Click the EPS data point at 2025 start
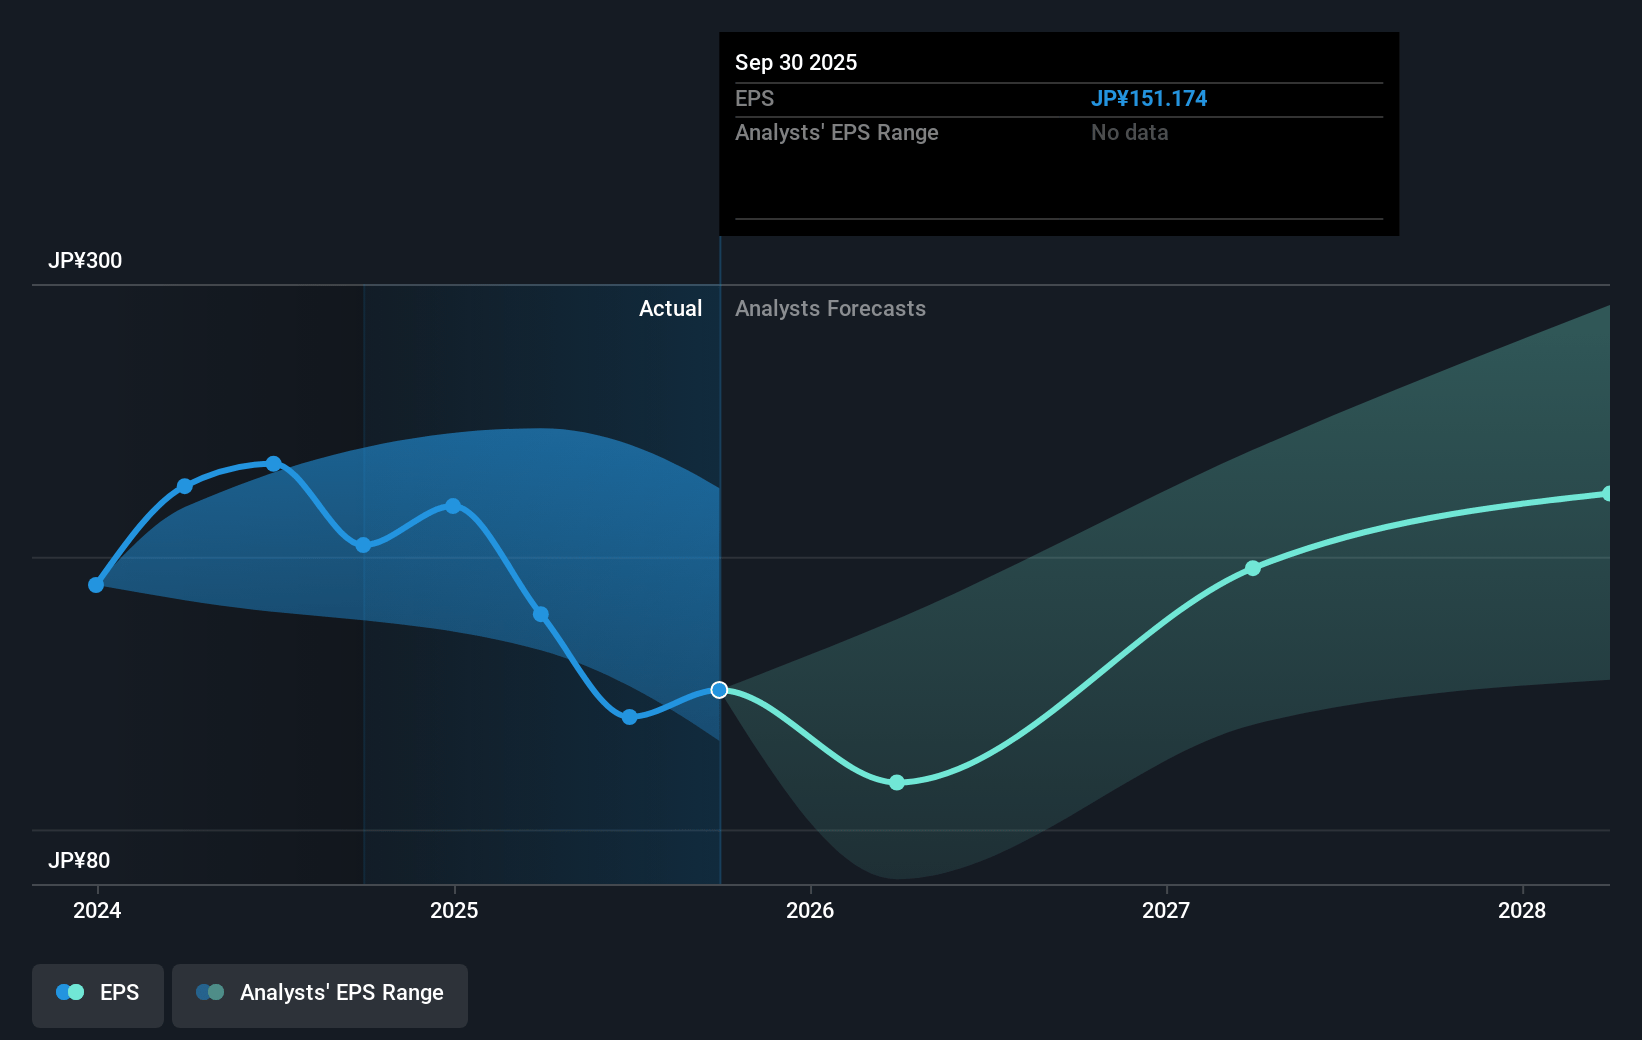 [453, 506]
